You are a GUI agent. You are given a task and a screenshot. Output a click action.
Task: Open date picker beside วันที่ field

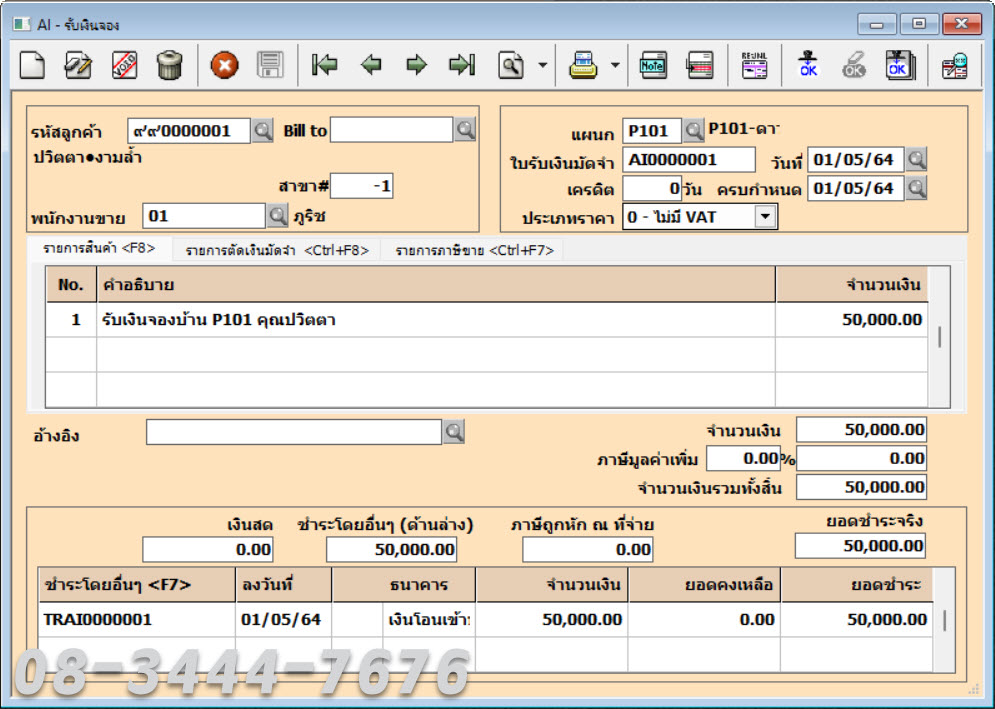[916, 159]
